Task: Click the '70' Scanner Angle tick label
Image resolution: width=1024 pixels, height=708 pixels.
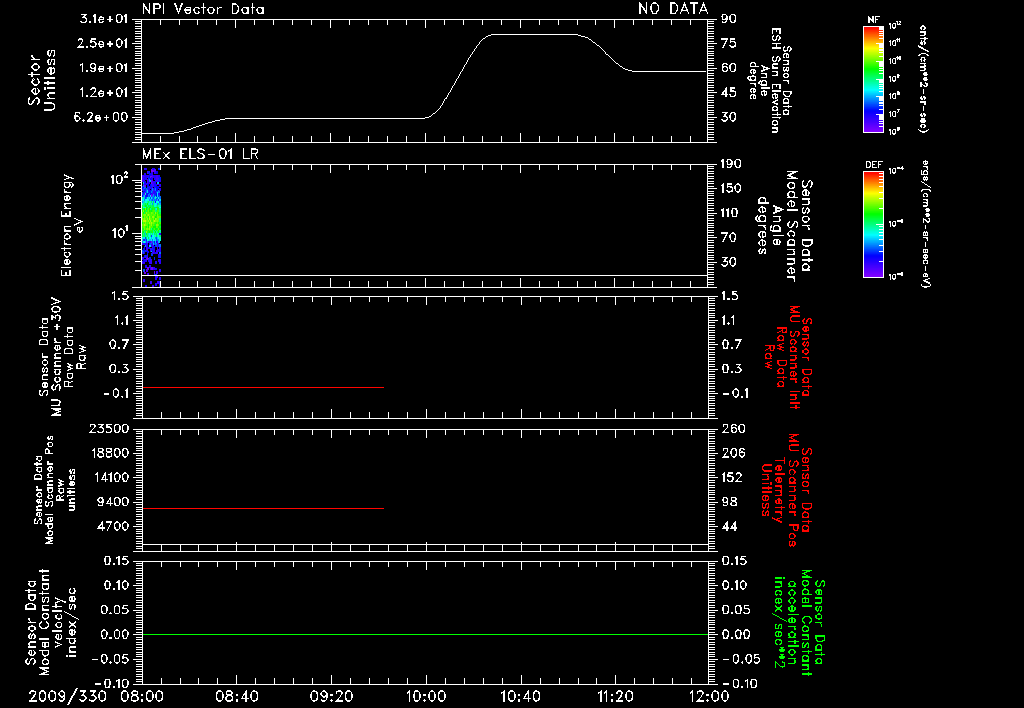Action: 729,238
